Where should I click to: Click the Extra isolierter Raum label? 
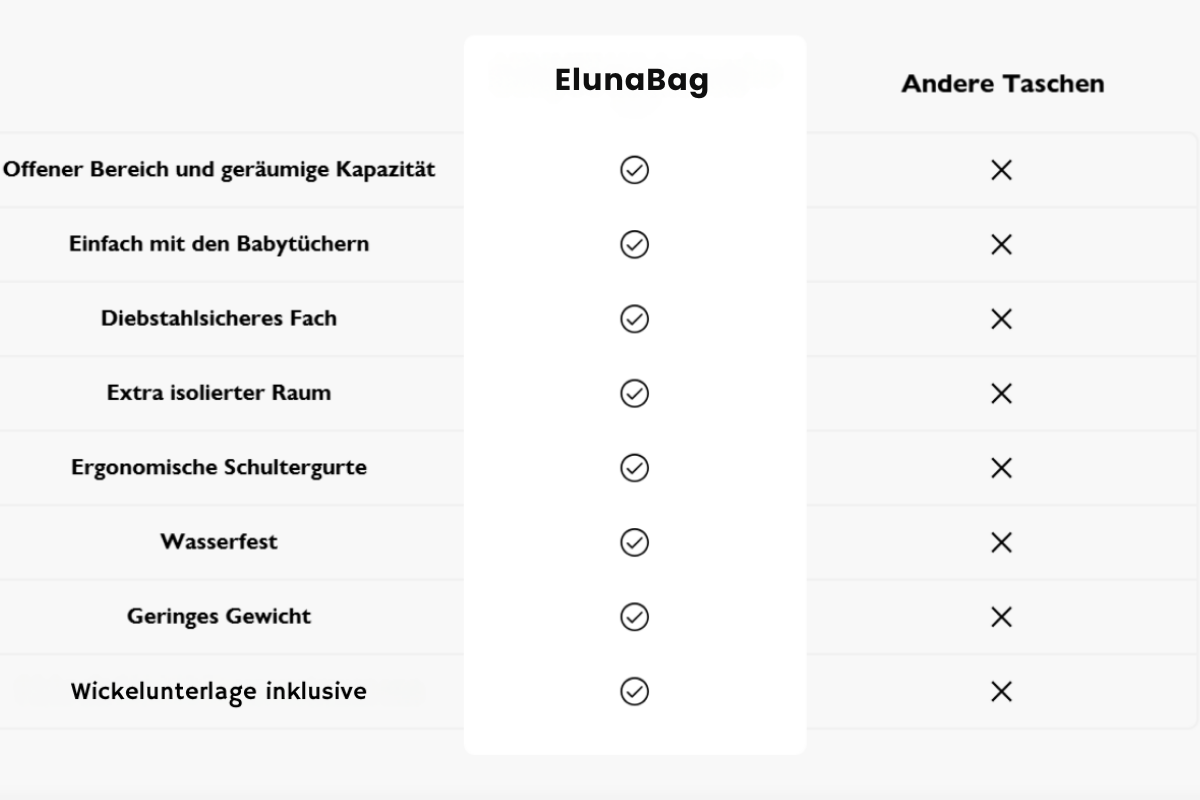tap(219, 393)
